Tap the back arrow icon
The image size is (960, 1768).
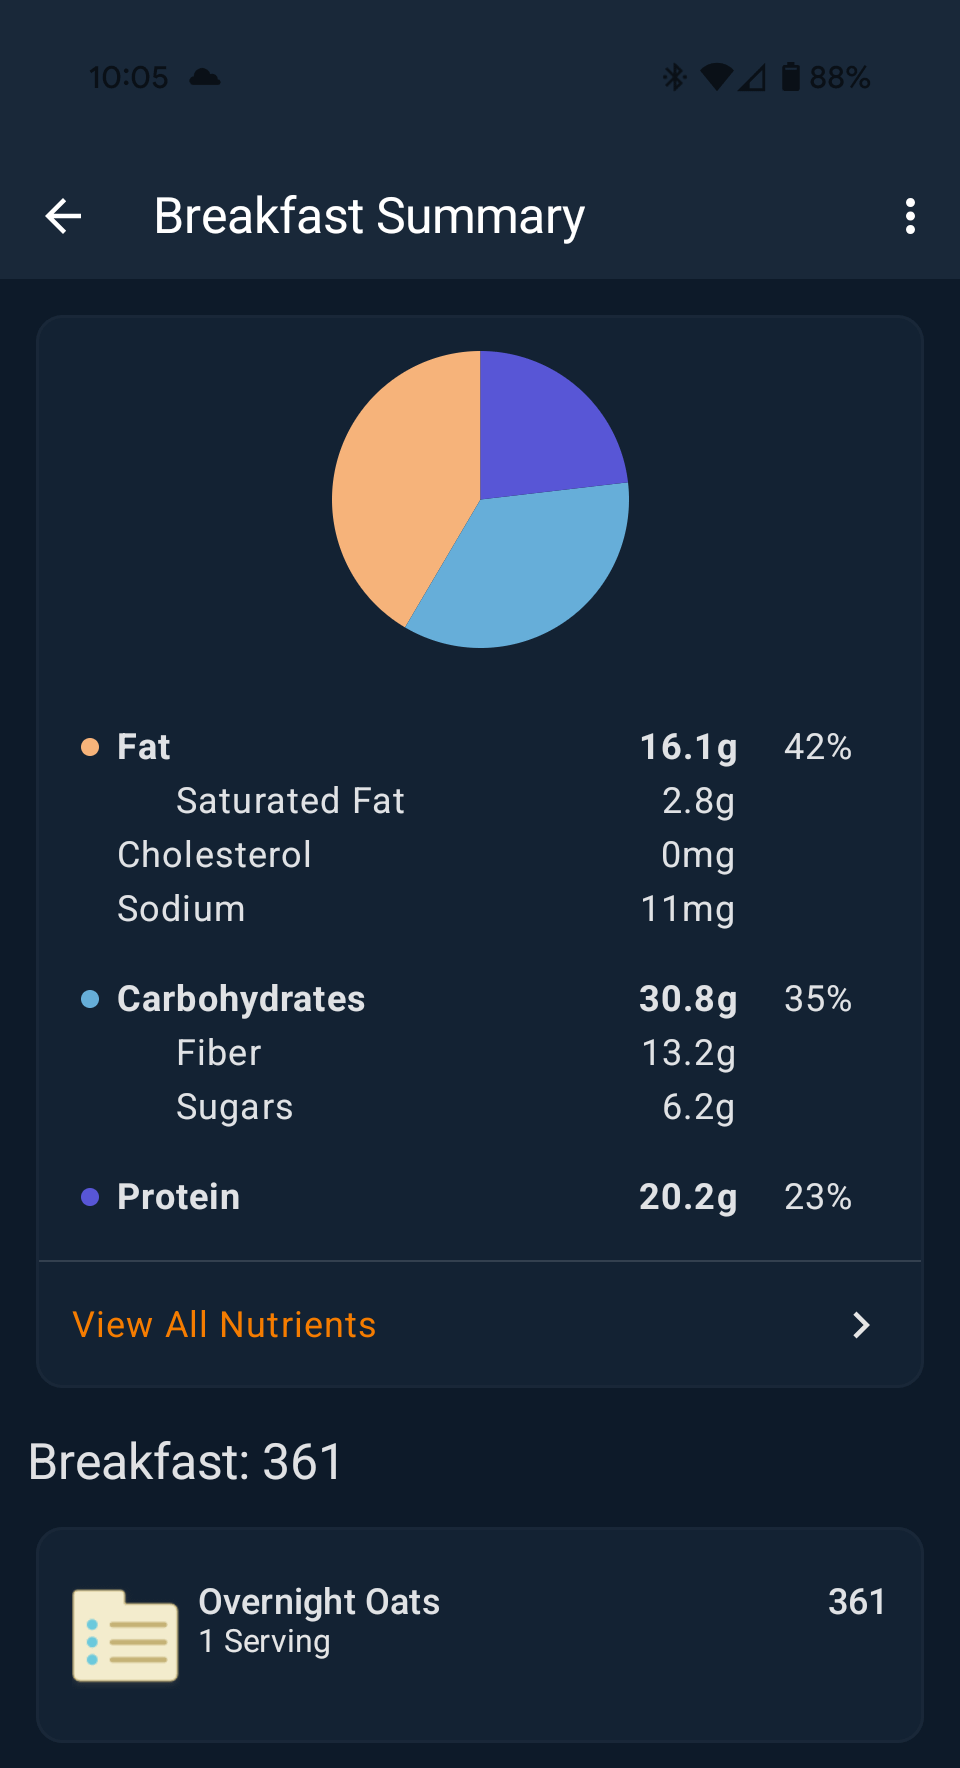coord(64,216)
